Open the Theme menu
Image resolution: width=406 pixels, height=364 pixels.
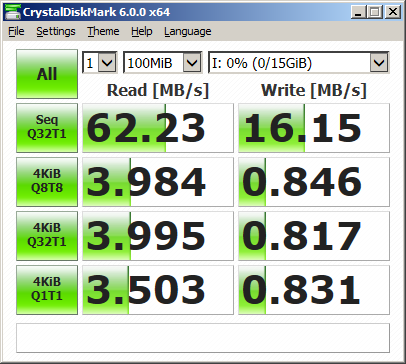point(103,31)
